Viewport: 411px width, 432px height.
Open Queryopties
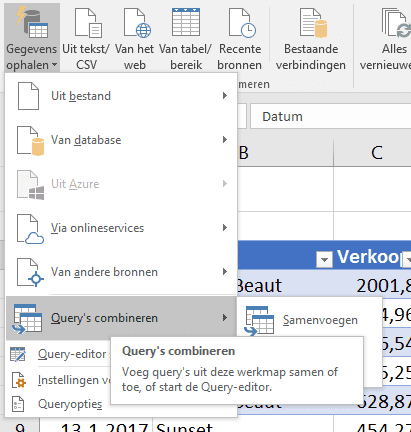[70, 404]
